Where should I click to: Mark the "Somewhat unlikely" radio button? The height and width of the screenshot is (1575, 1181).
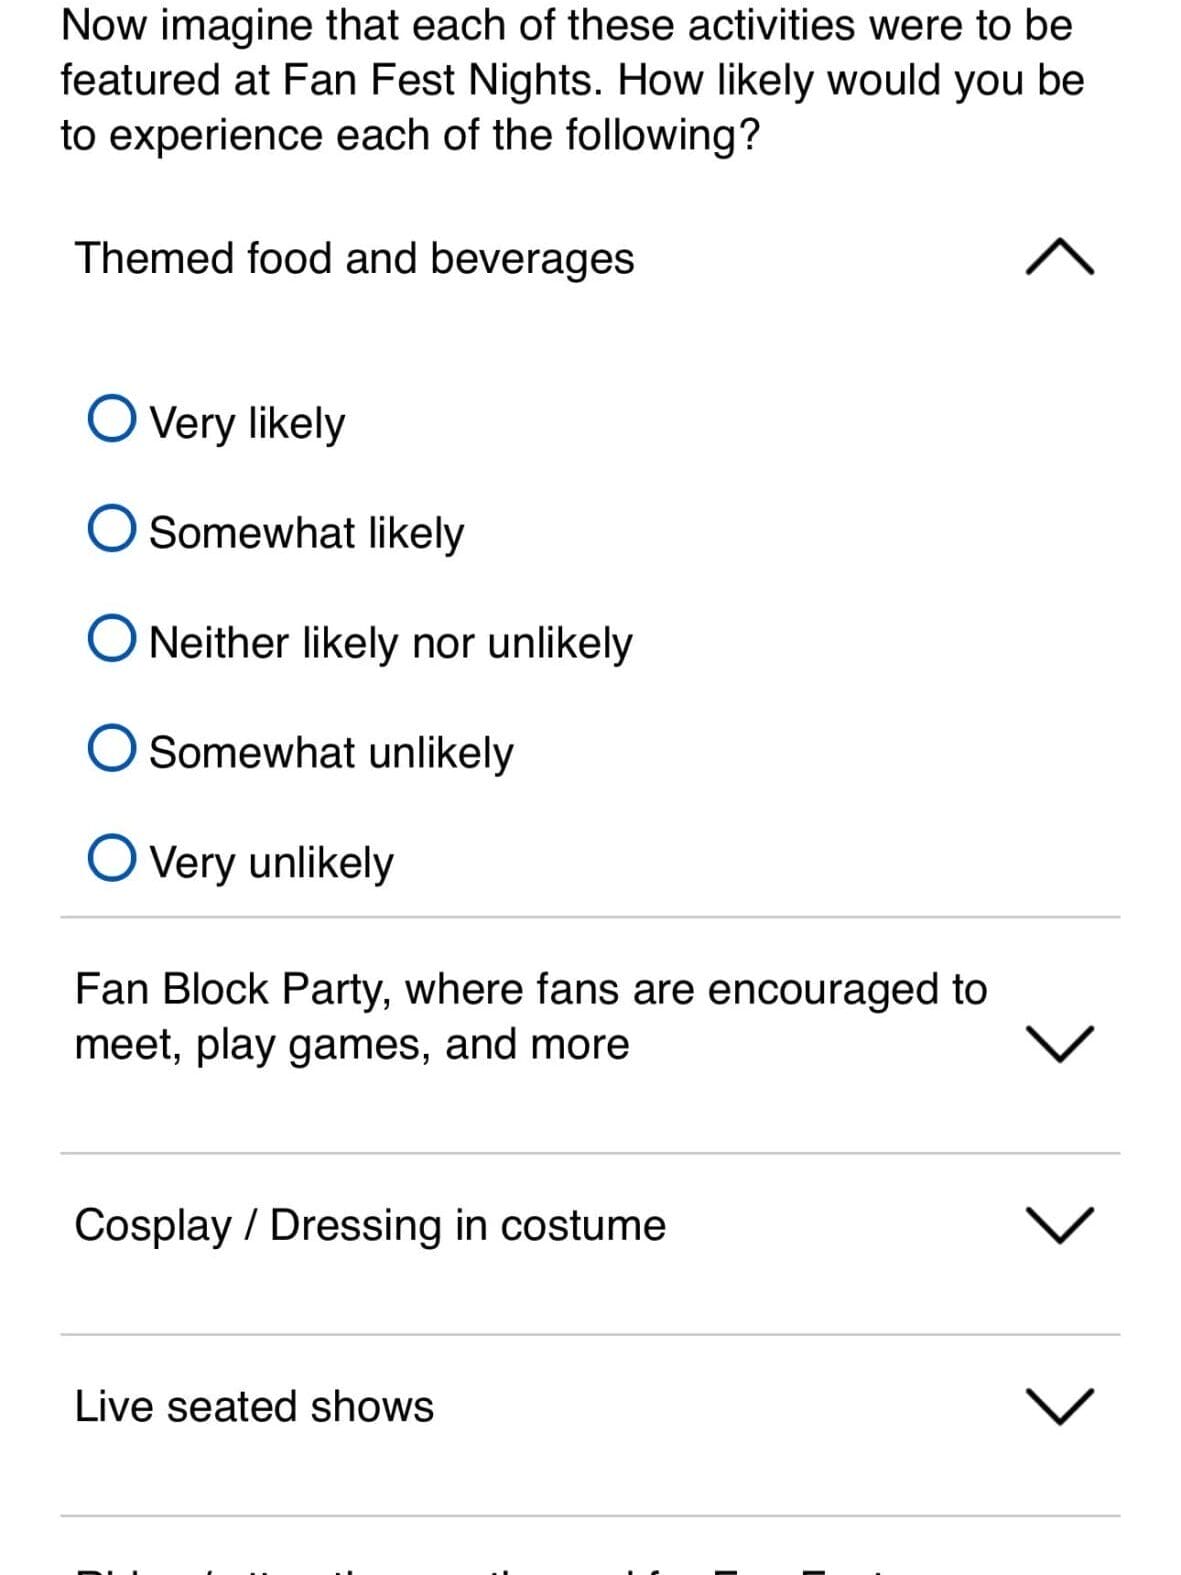click(x=111, y=749)
